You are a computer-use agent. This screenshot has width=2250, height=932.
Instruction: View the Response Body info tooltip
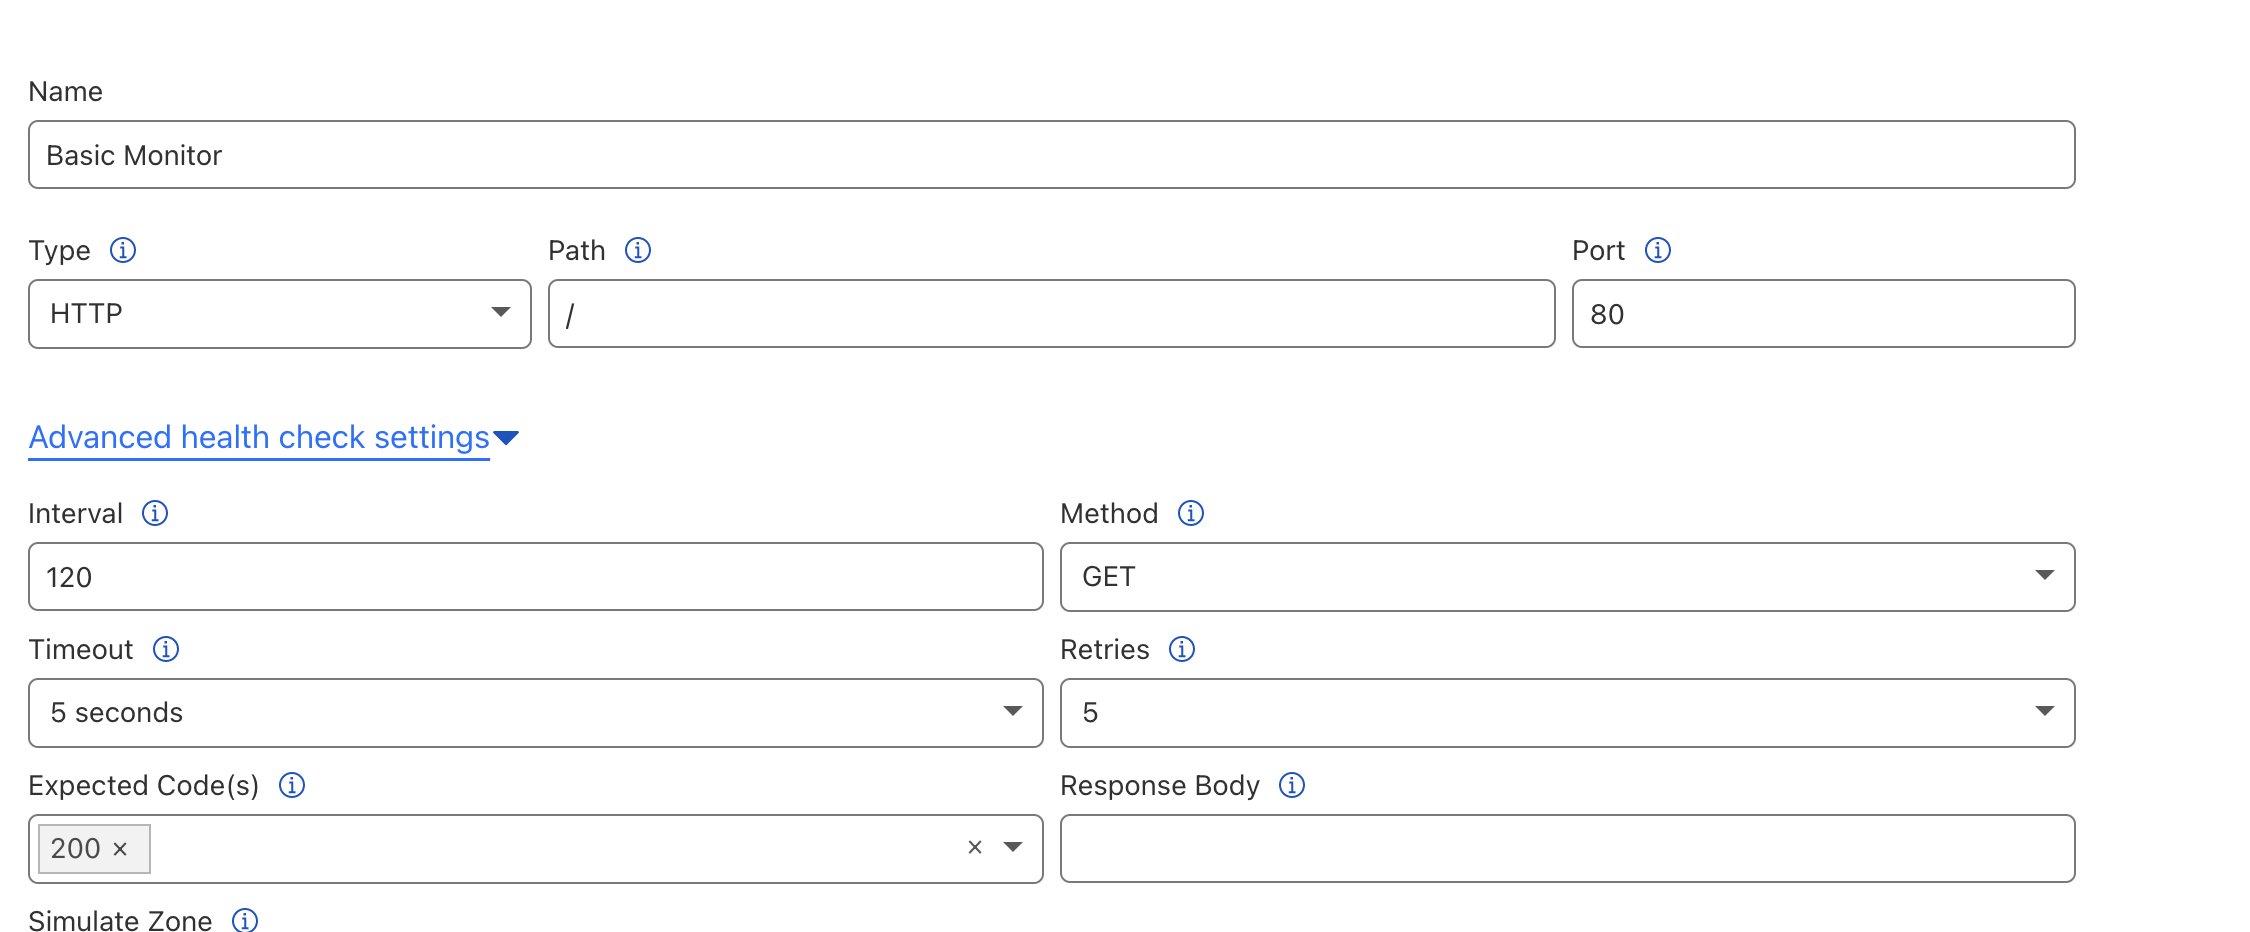(1291, 785)
